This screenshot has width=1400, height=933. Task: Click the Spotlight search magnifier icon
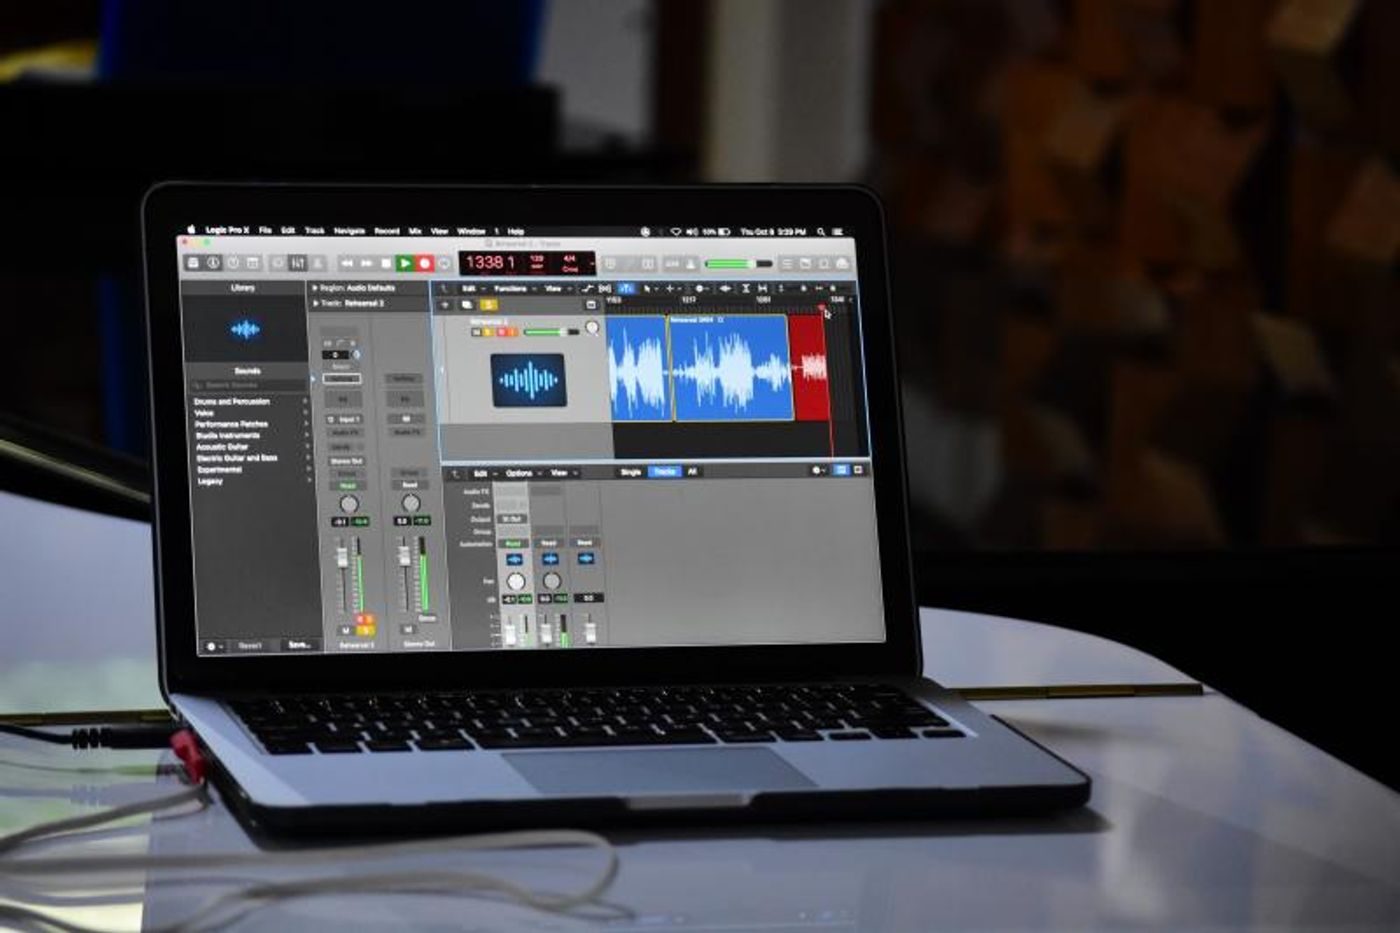(821, 232)
